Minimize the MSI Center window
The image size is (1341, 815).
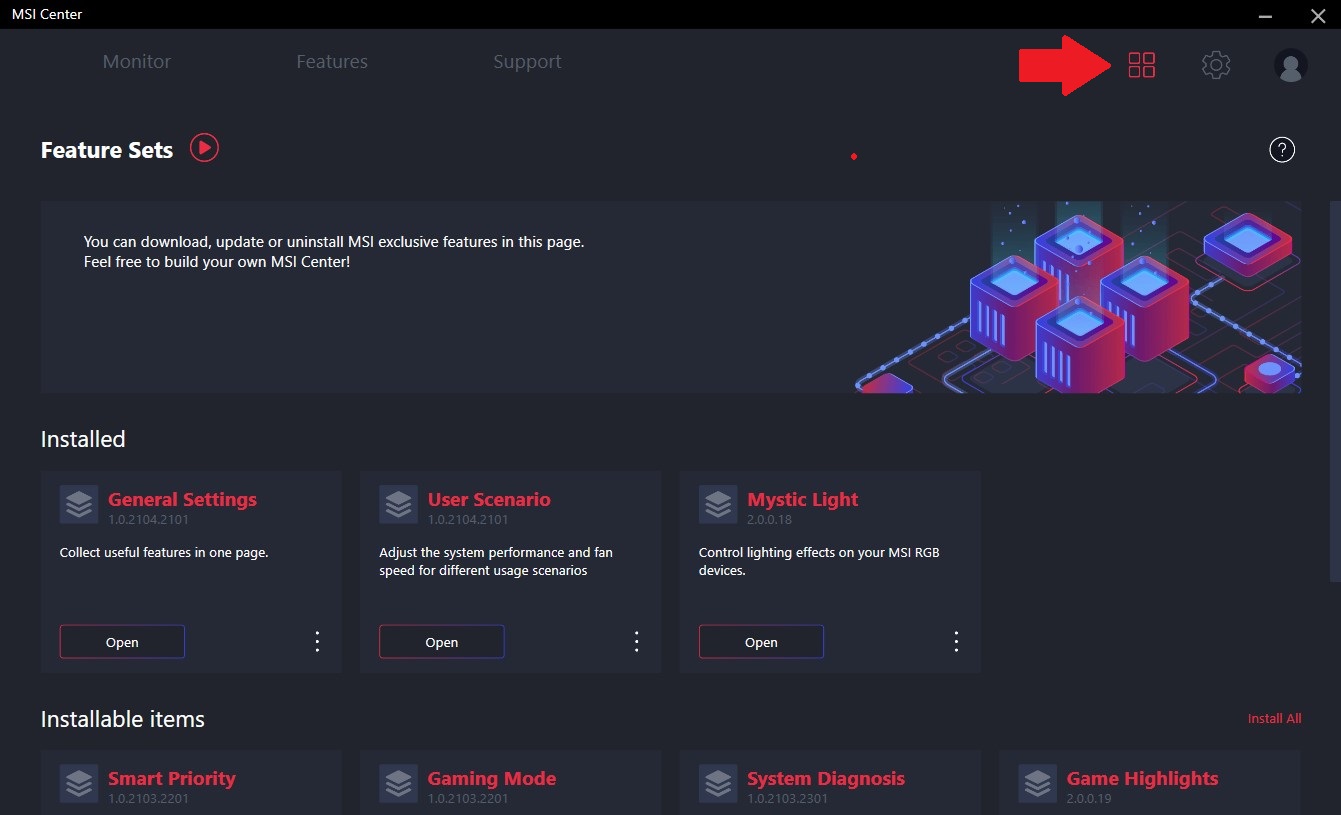point(1267,15)
